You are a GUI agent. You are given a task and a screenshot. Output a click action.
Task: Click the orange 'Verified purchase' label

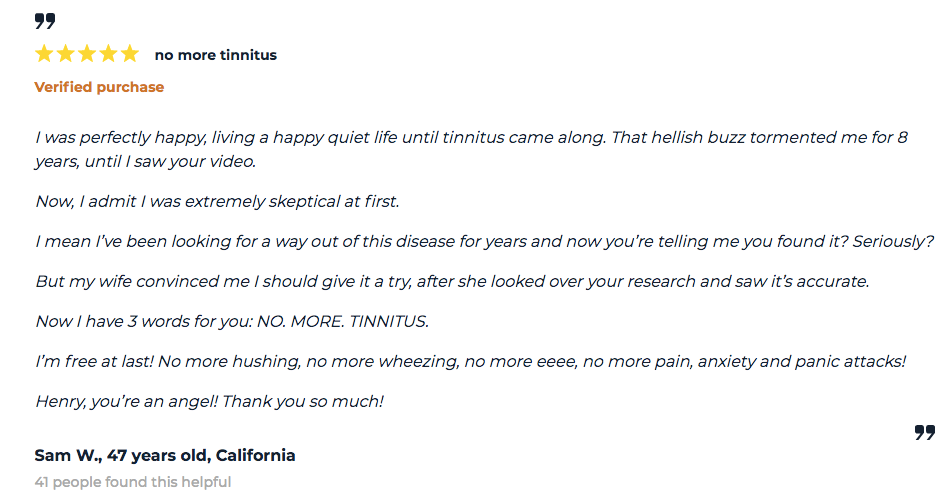point(99,87)
